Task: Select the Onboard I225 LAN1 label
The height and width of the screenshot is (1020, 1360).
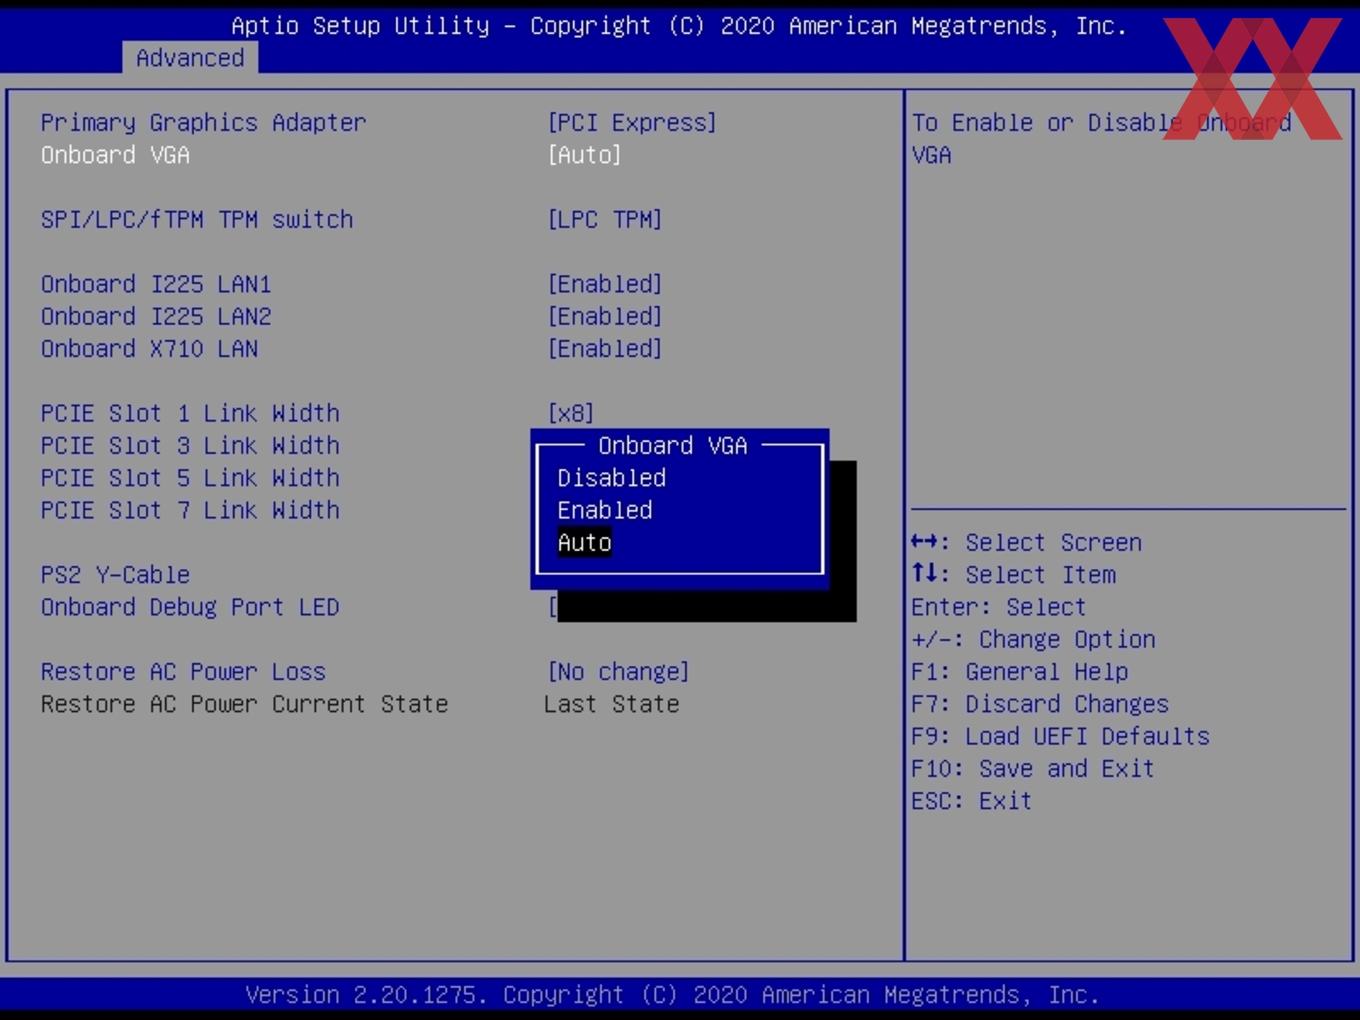Action: 156,284
